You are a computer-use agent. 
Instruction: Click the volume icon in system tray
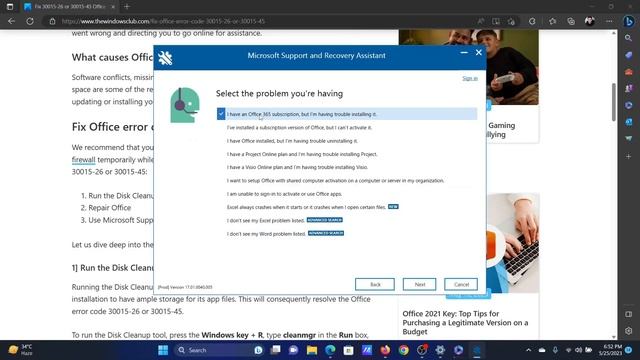tap(578, 350)
